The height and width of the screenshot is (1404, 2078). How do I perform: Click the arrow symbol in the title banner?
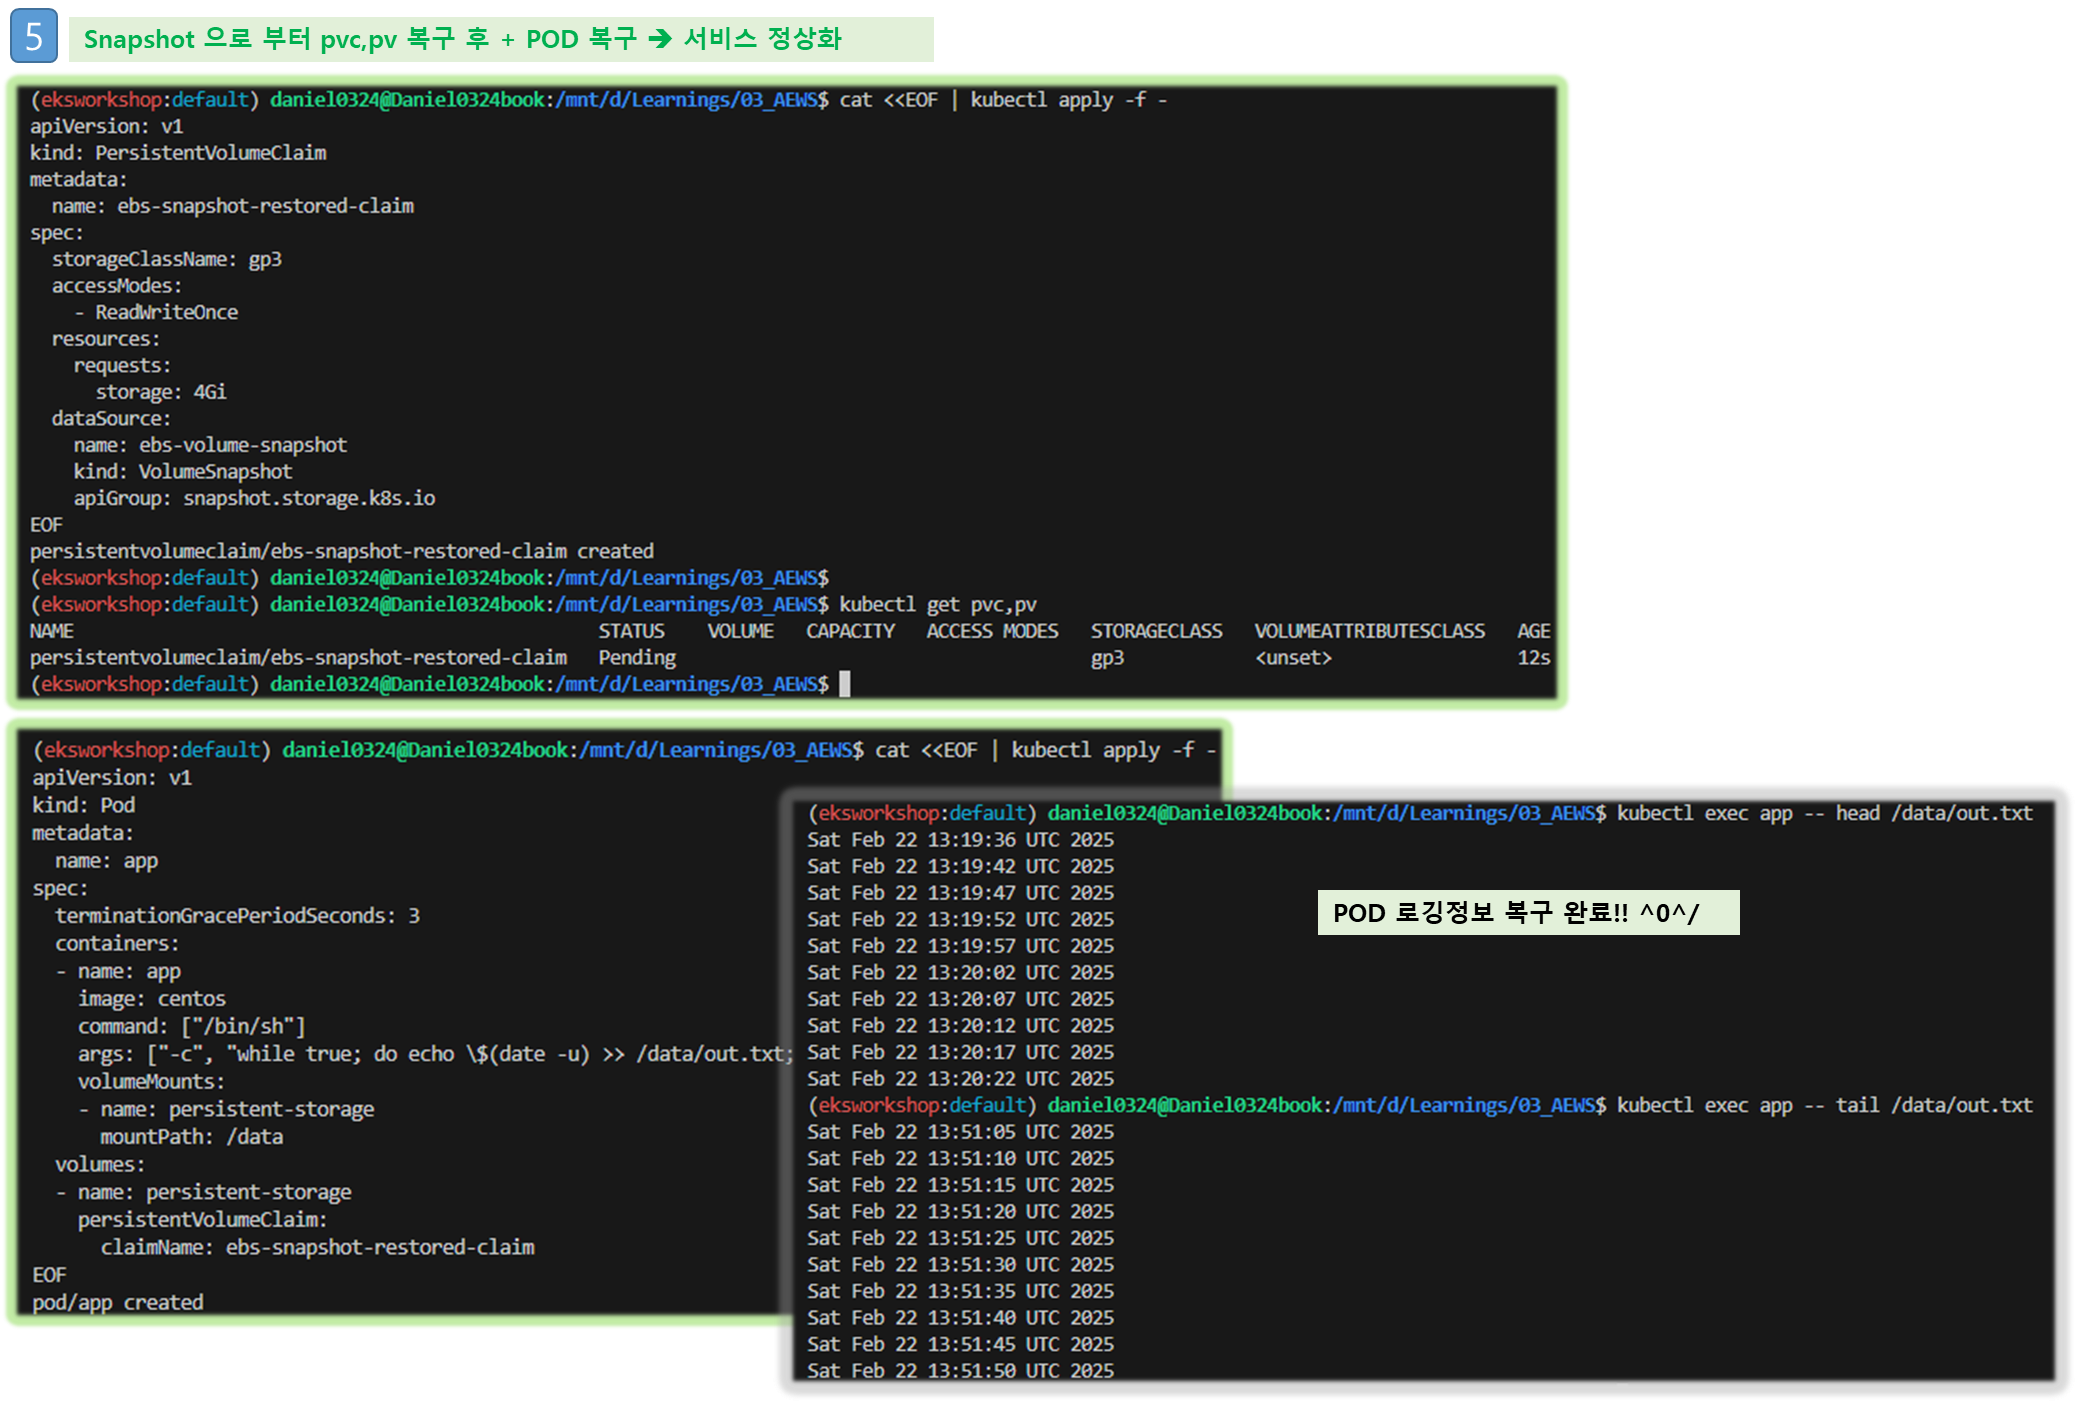pyautogui.click(x=660, y=39)
